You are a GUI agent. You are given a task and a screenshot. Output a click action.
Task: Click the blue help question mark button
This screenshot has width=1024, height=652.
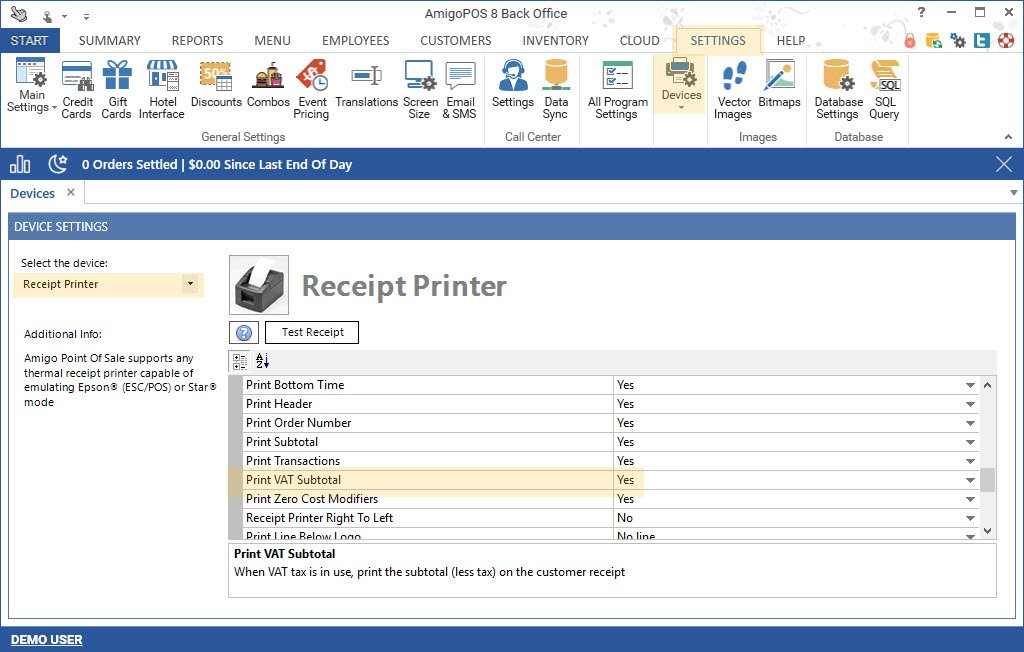(244, 333)
